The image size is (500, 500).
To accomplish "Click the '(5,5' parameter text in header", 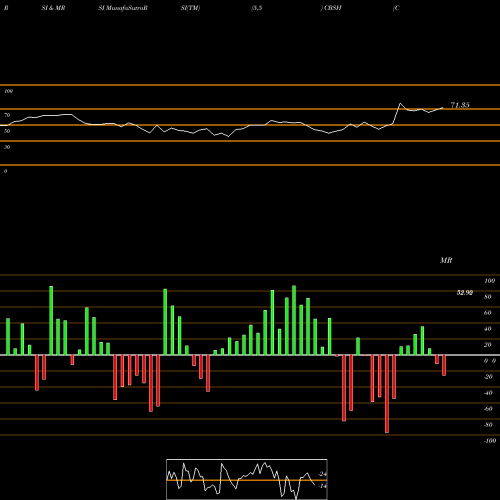I will [257, 8].
